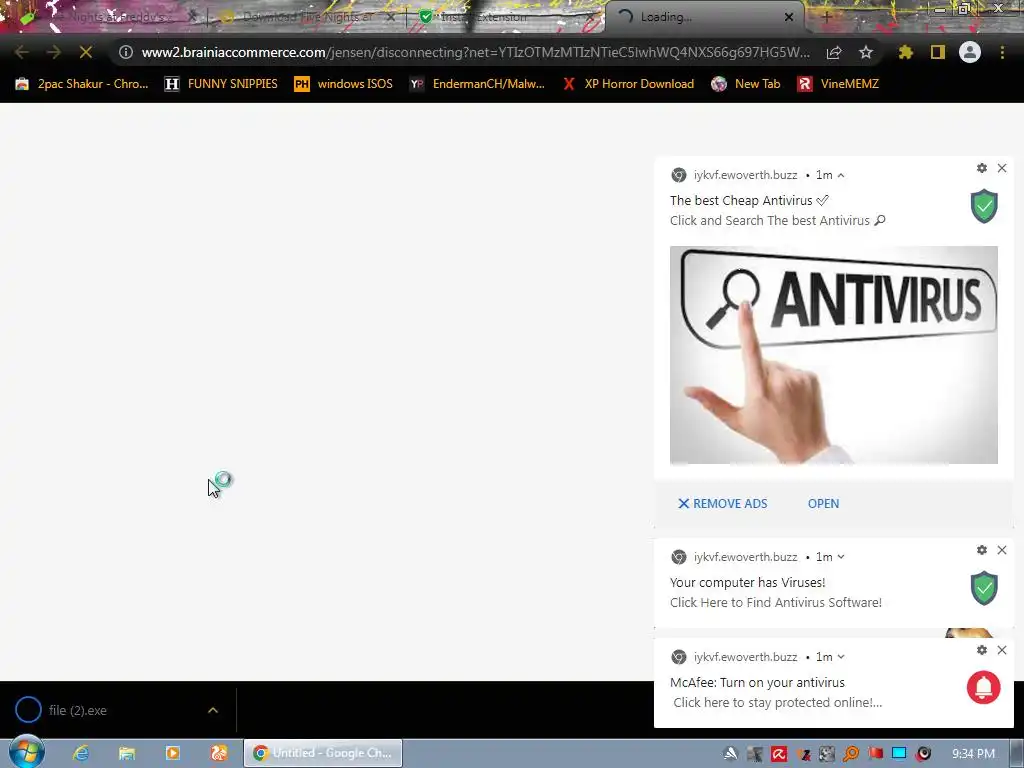Open the XP Horror Download bookmark
The height and width of the screenshot is (768, 1024).
[x=628, y=84]
